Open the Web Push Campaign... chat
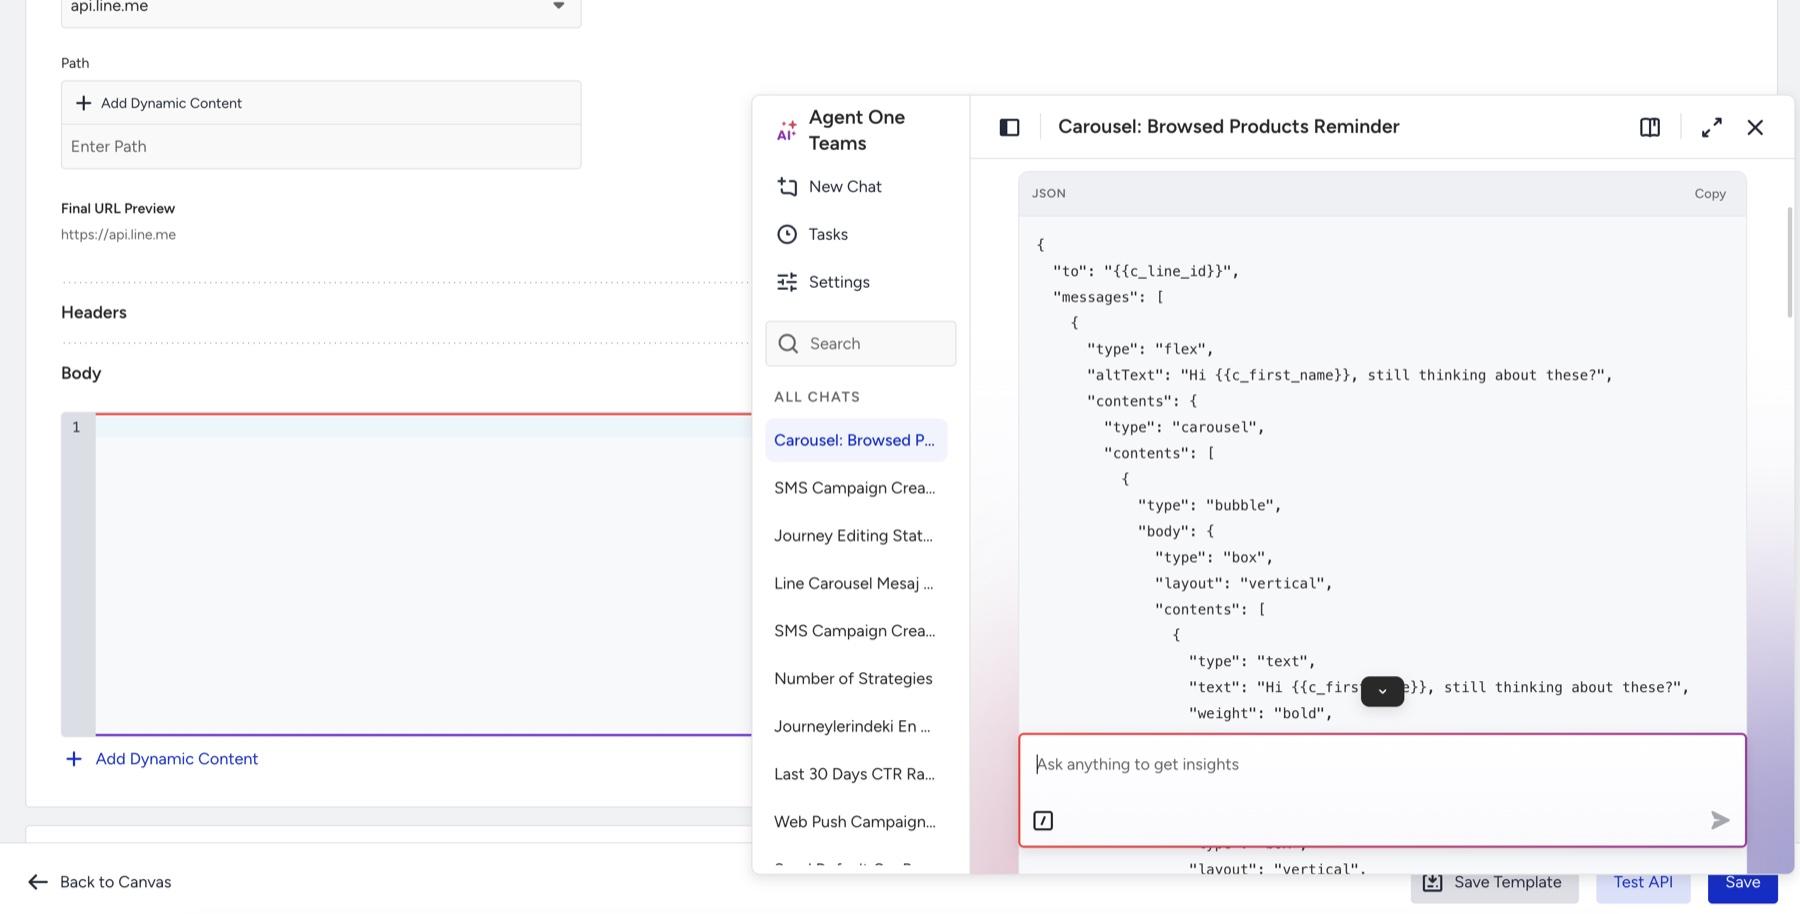This screenshot has height=914, width=1800. (x=856, y=822)
